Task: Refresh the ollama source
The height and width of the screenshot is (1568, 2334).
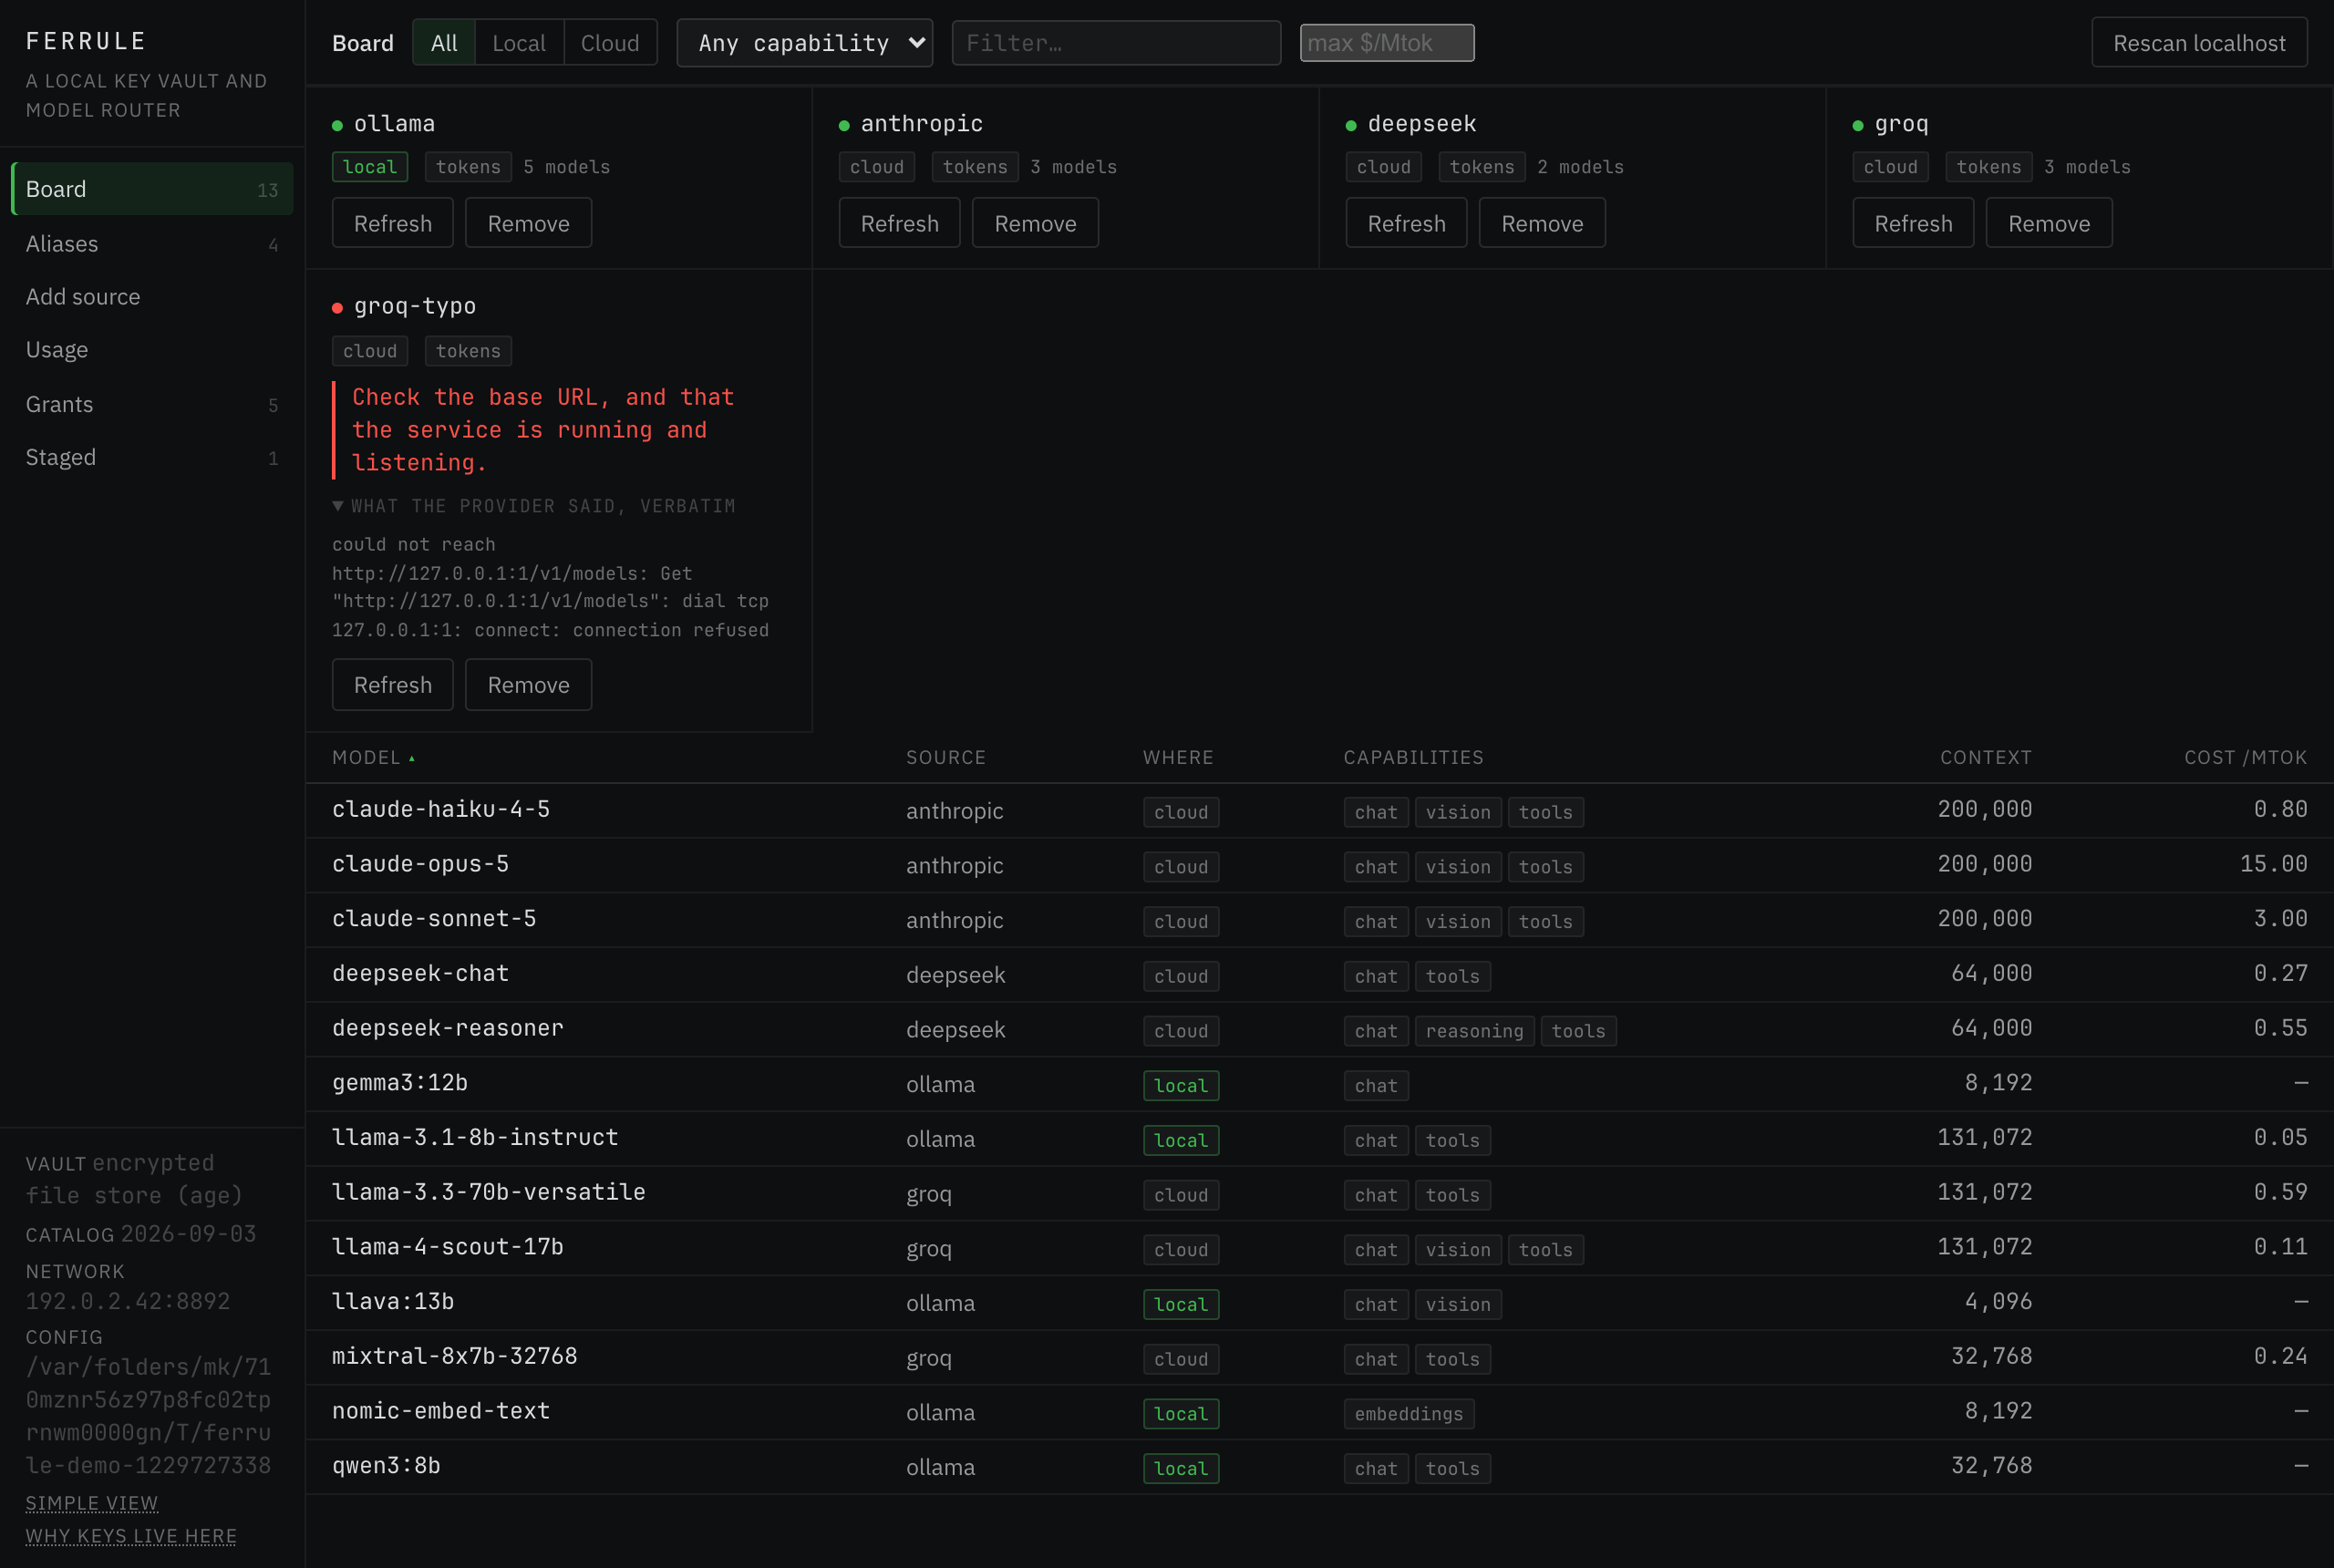Action: (x=392, y=223)
